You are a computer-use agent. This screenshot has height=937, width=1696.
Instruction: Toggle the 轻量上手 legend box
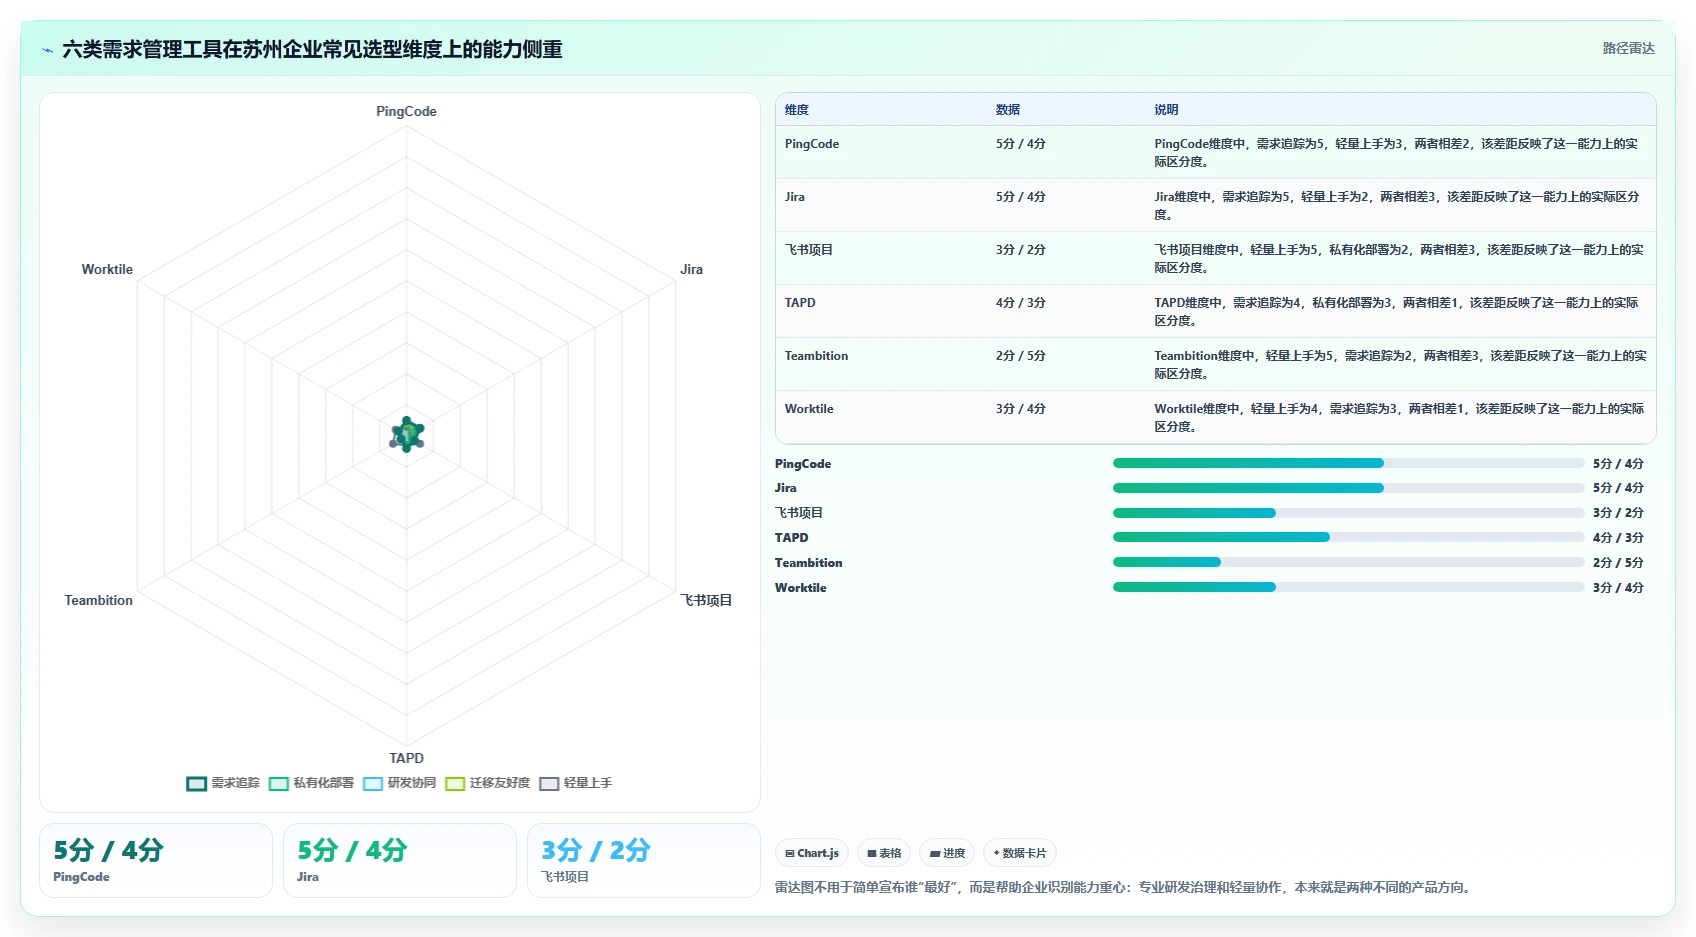coord(549,783)
